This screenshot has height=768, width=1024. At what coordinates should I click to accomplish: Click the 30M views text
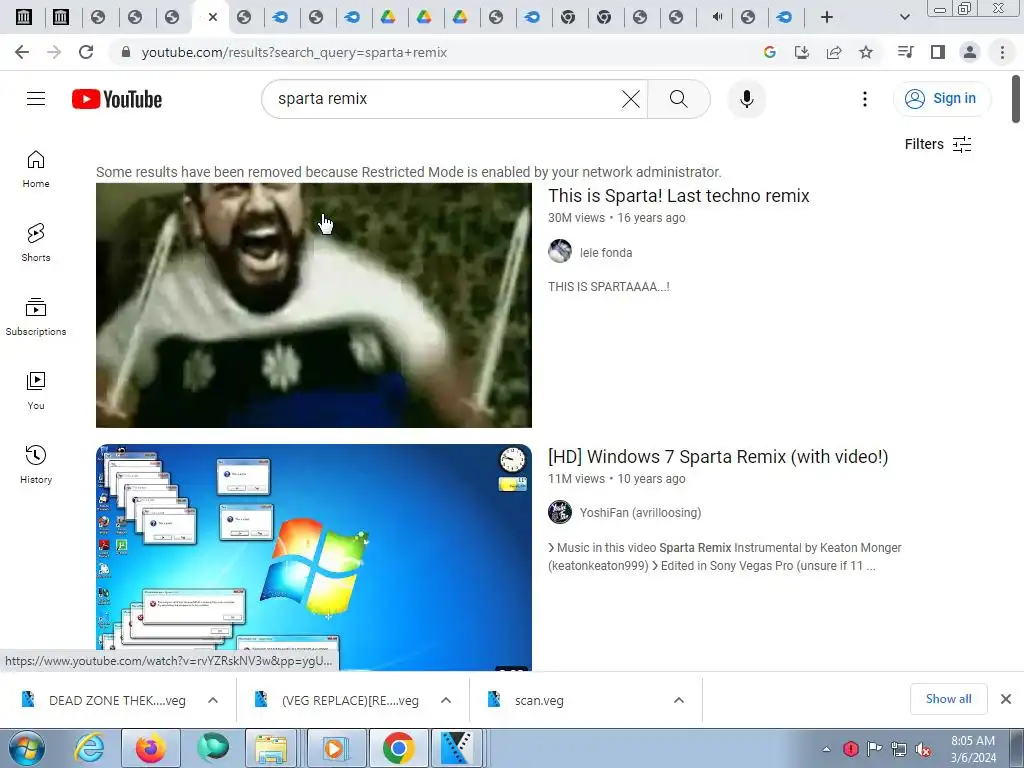(576, 218)
